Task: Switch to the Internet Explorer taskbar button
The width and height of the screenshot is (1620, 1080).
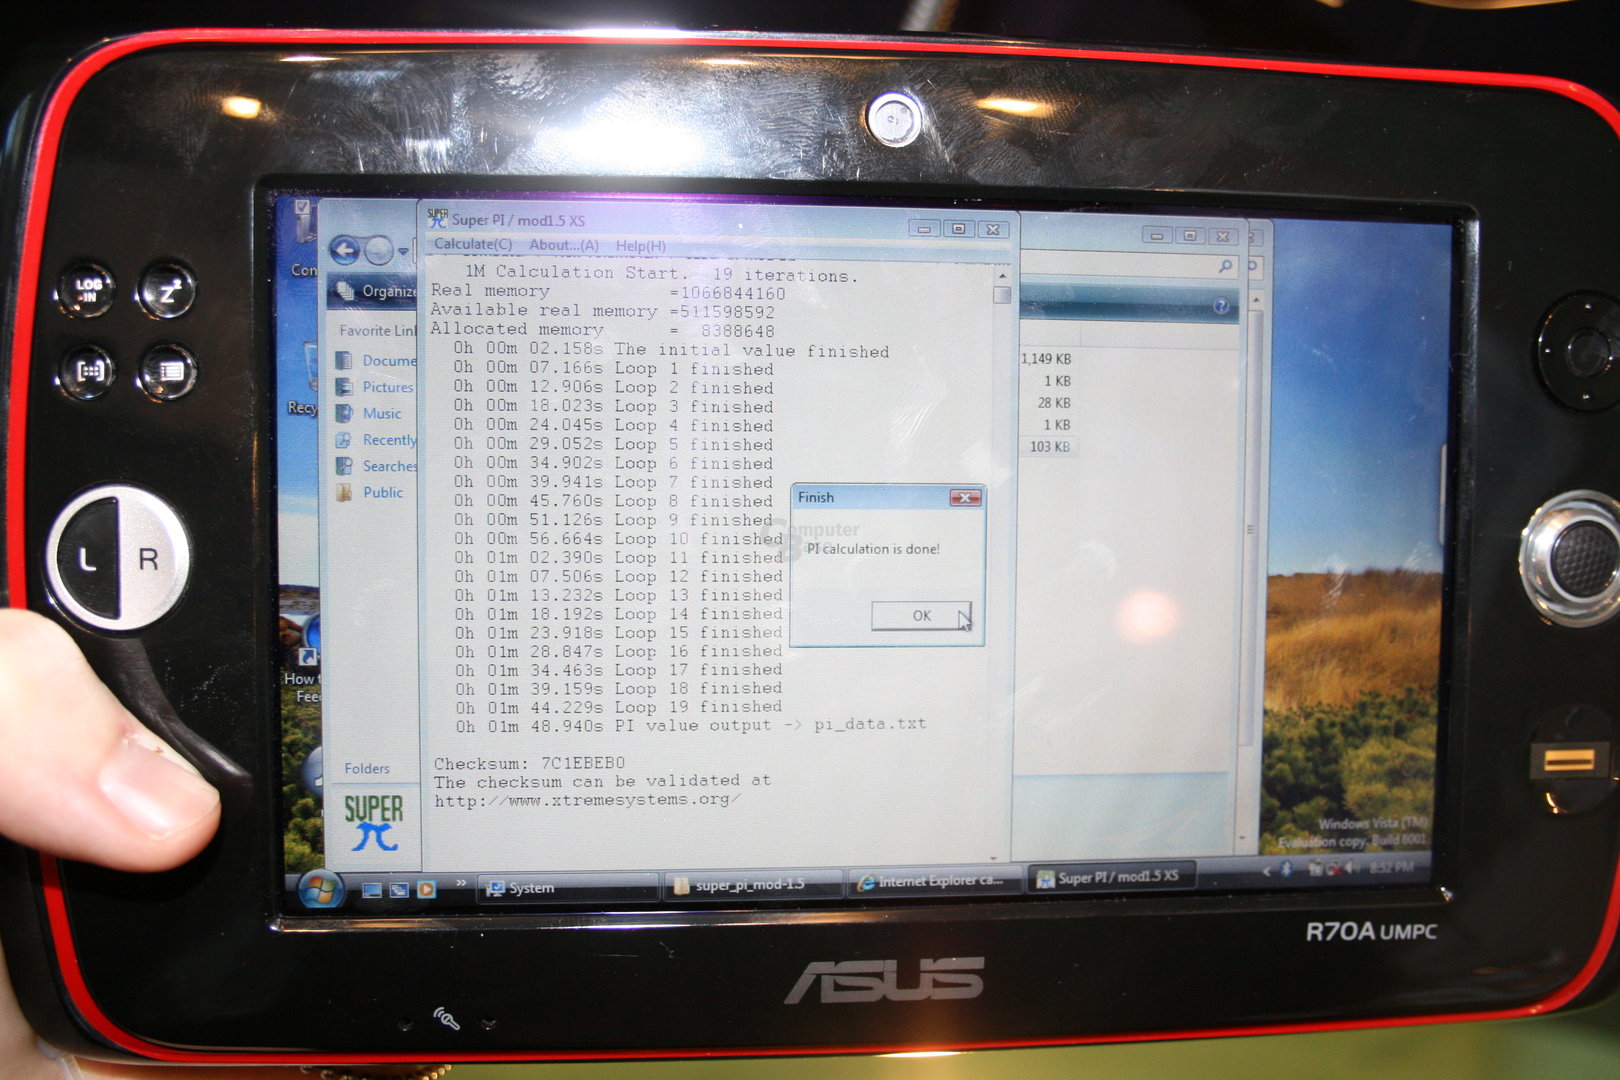Action: click(x=937, y=881)
